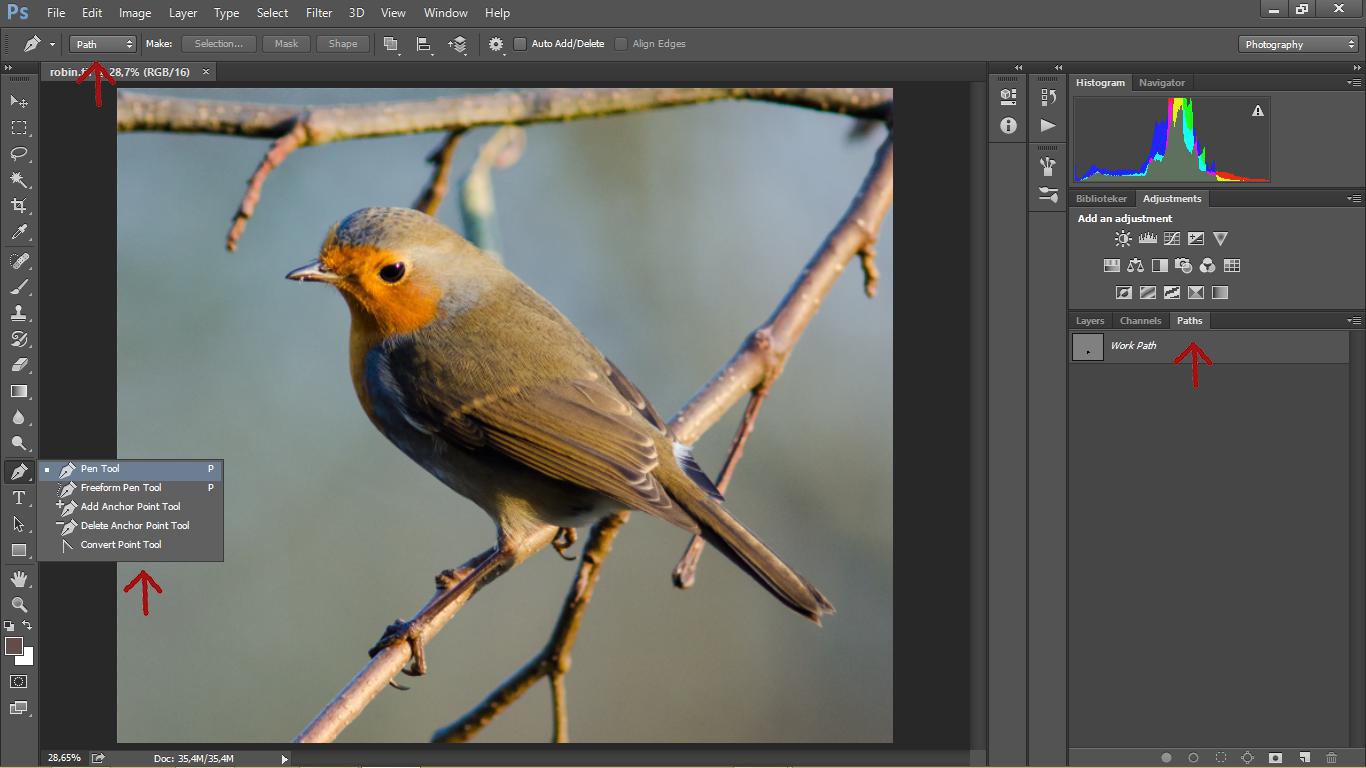Viewport: 1366px width, 768px height.
Task: Click the delete path trash icon
Action: (x=1331, y=758)
